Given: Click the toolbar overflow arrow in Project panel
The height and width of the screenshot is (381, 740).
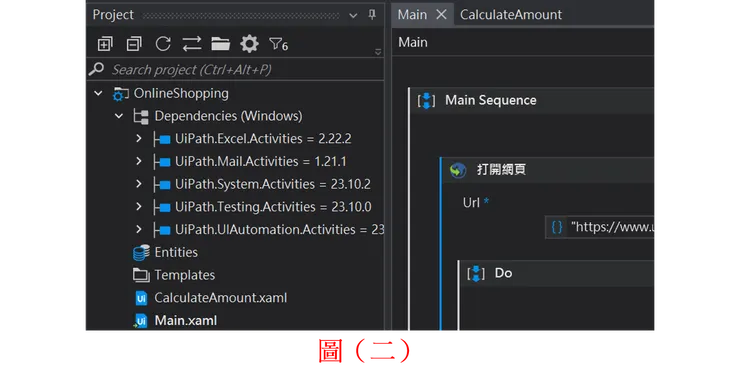Looking at the screenshot, I should click(378, 52).
